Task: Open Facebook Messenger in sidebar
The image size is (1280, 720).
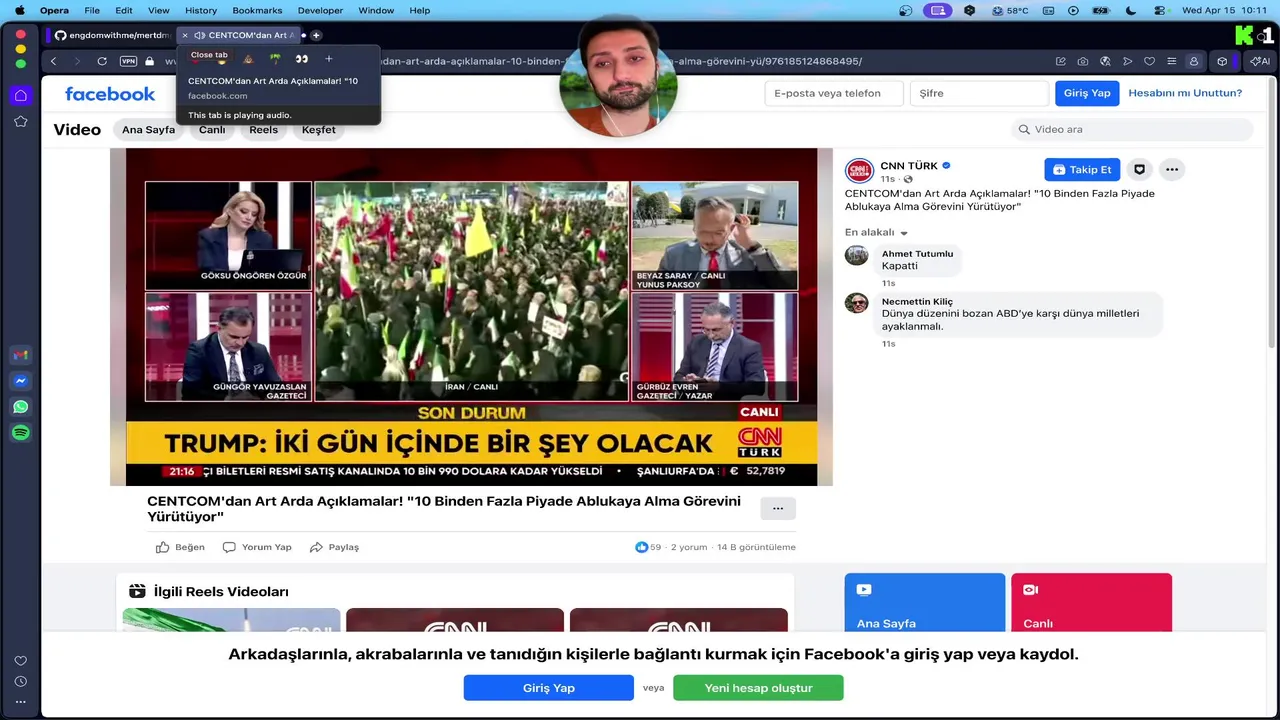Action: coord(20,381)
